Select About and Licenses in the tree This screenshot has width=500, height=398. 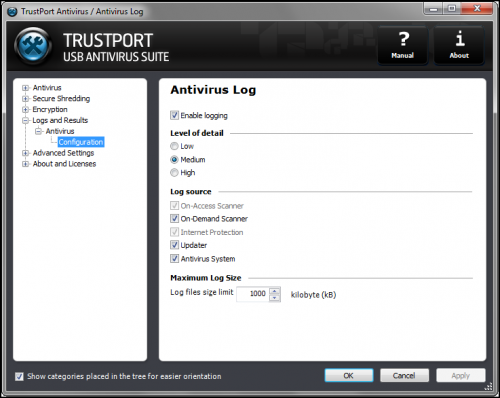click(x=64, y=164)
